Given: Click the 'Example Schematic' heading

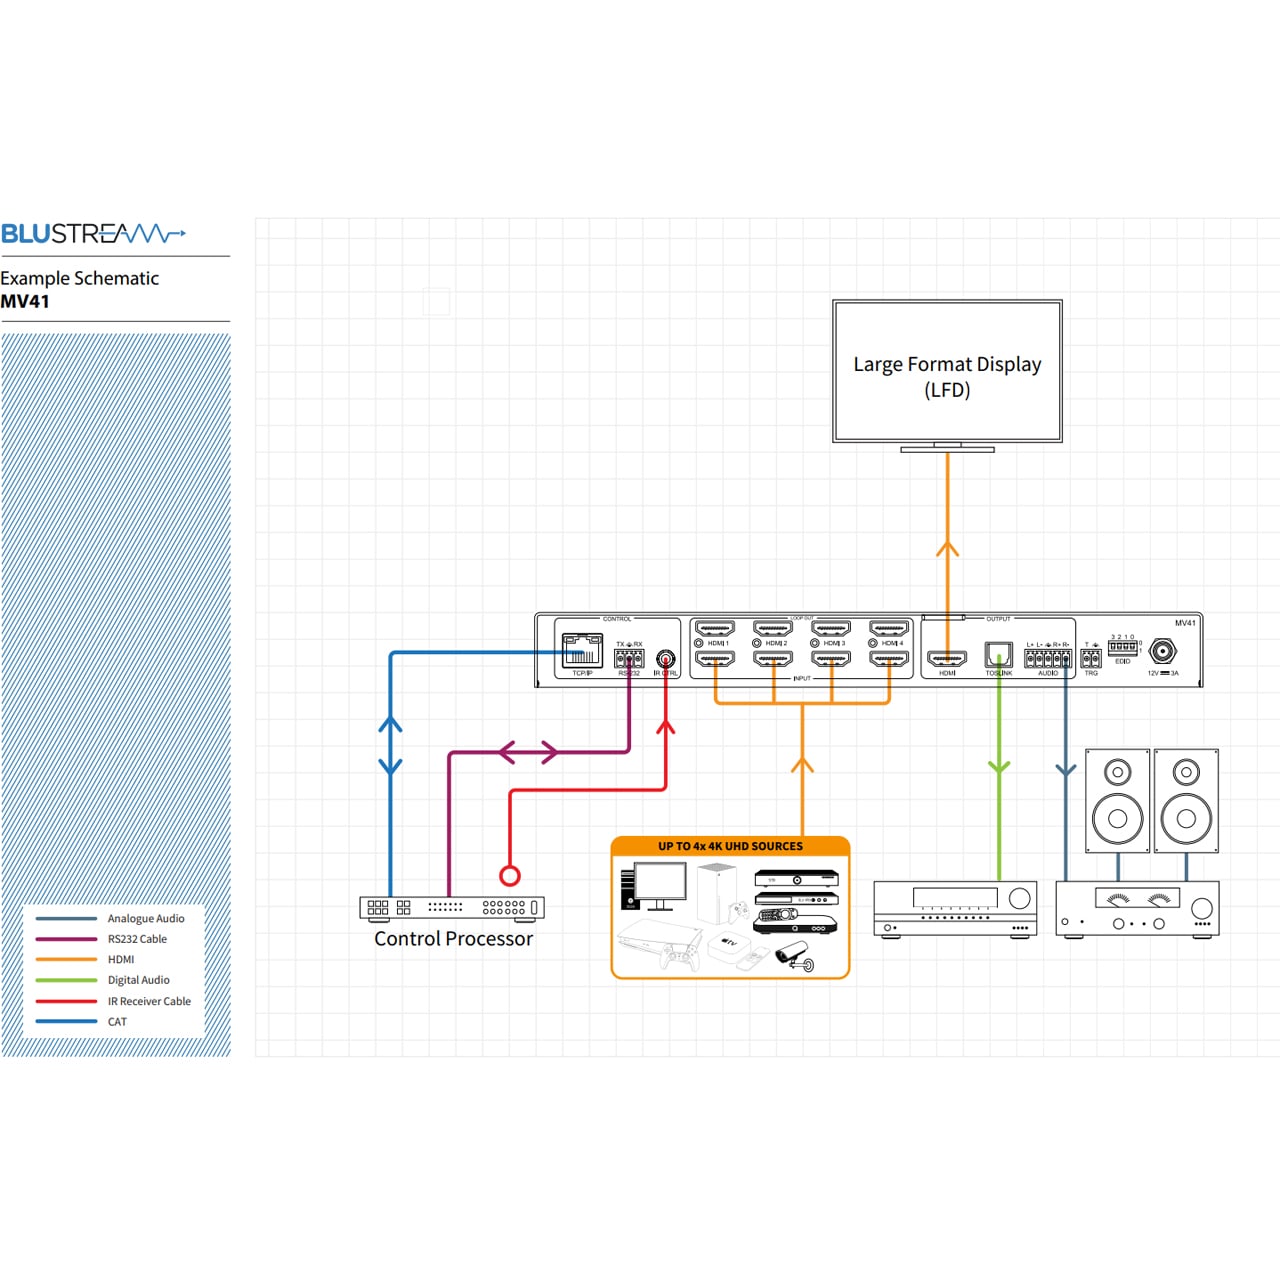Looking at the screenshot, I should pyautogui.click(x=80, y=278).
